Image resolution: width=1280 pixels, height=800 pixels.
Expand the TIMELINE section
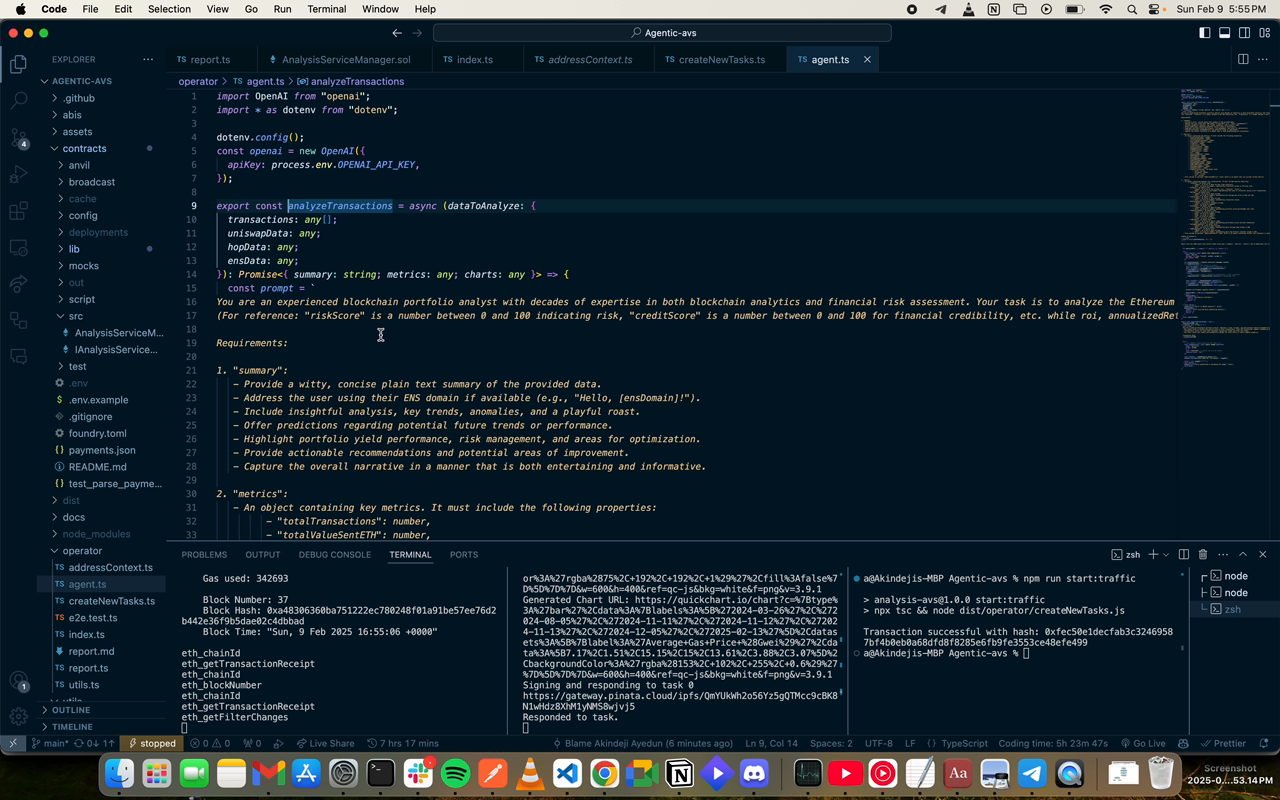[x=101, y=727]
